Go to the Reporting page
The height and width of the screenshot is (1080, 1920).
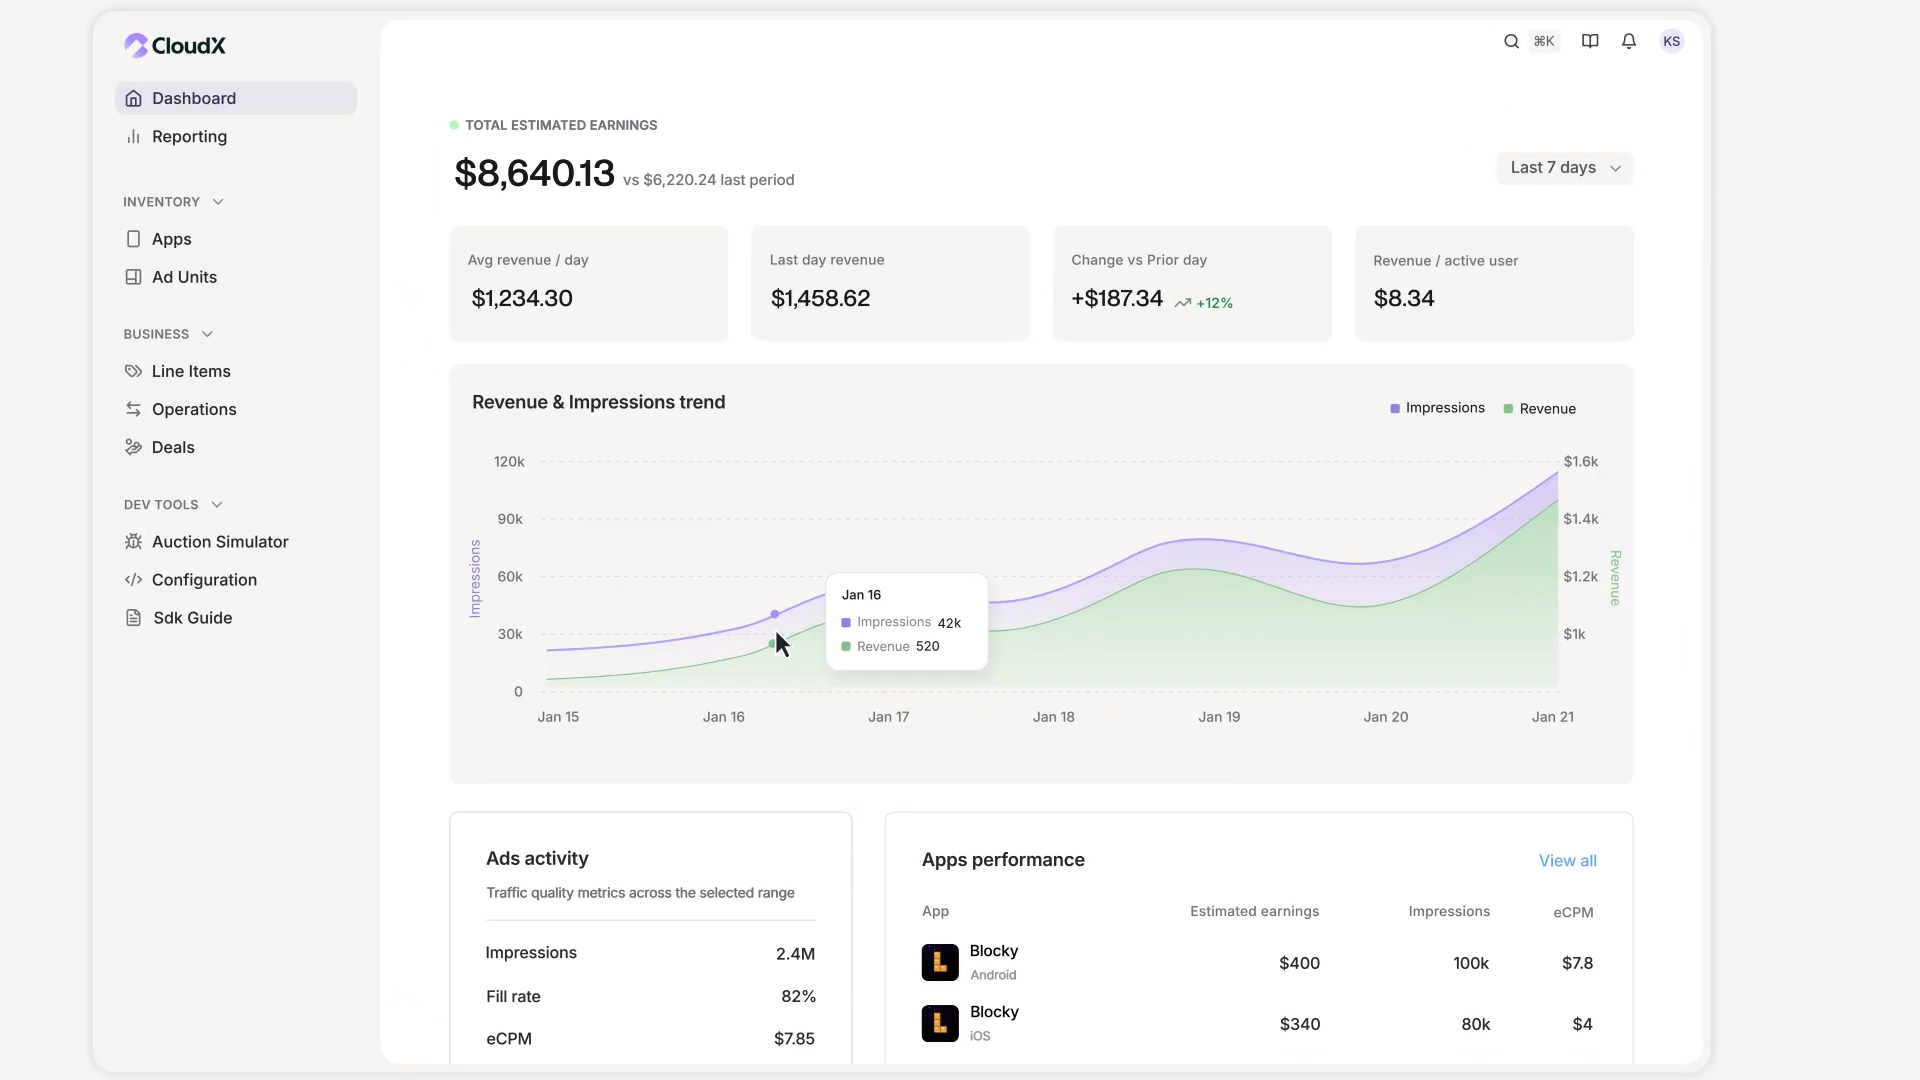pyautogui.click(x=189, y=137)
